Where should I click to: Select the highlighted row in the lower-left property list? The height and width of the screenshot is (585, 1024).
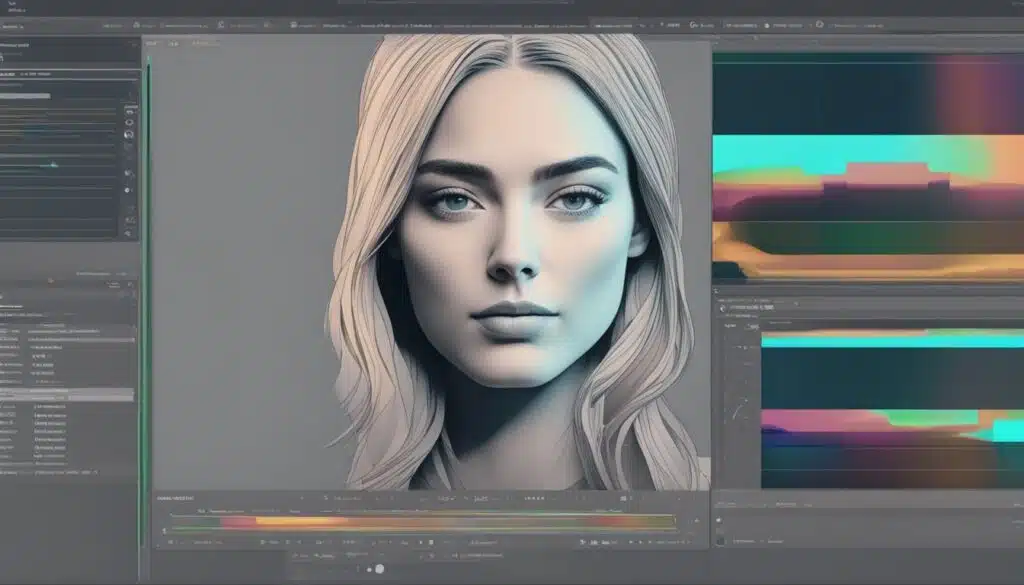point(68,396)
